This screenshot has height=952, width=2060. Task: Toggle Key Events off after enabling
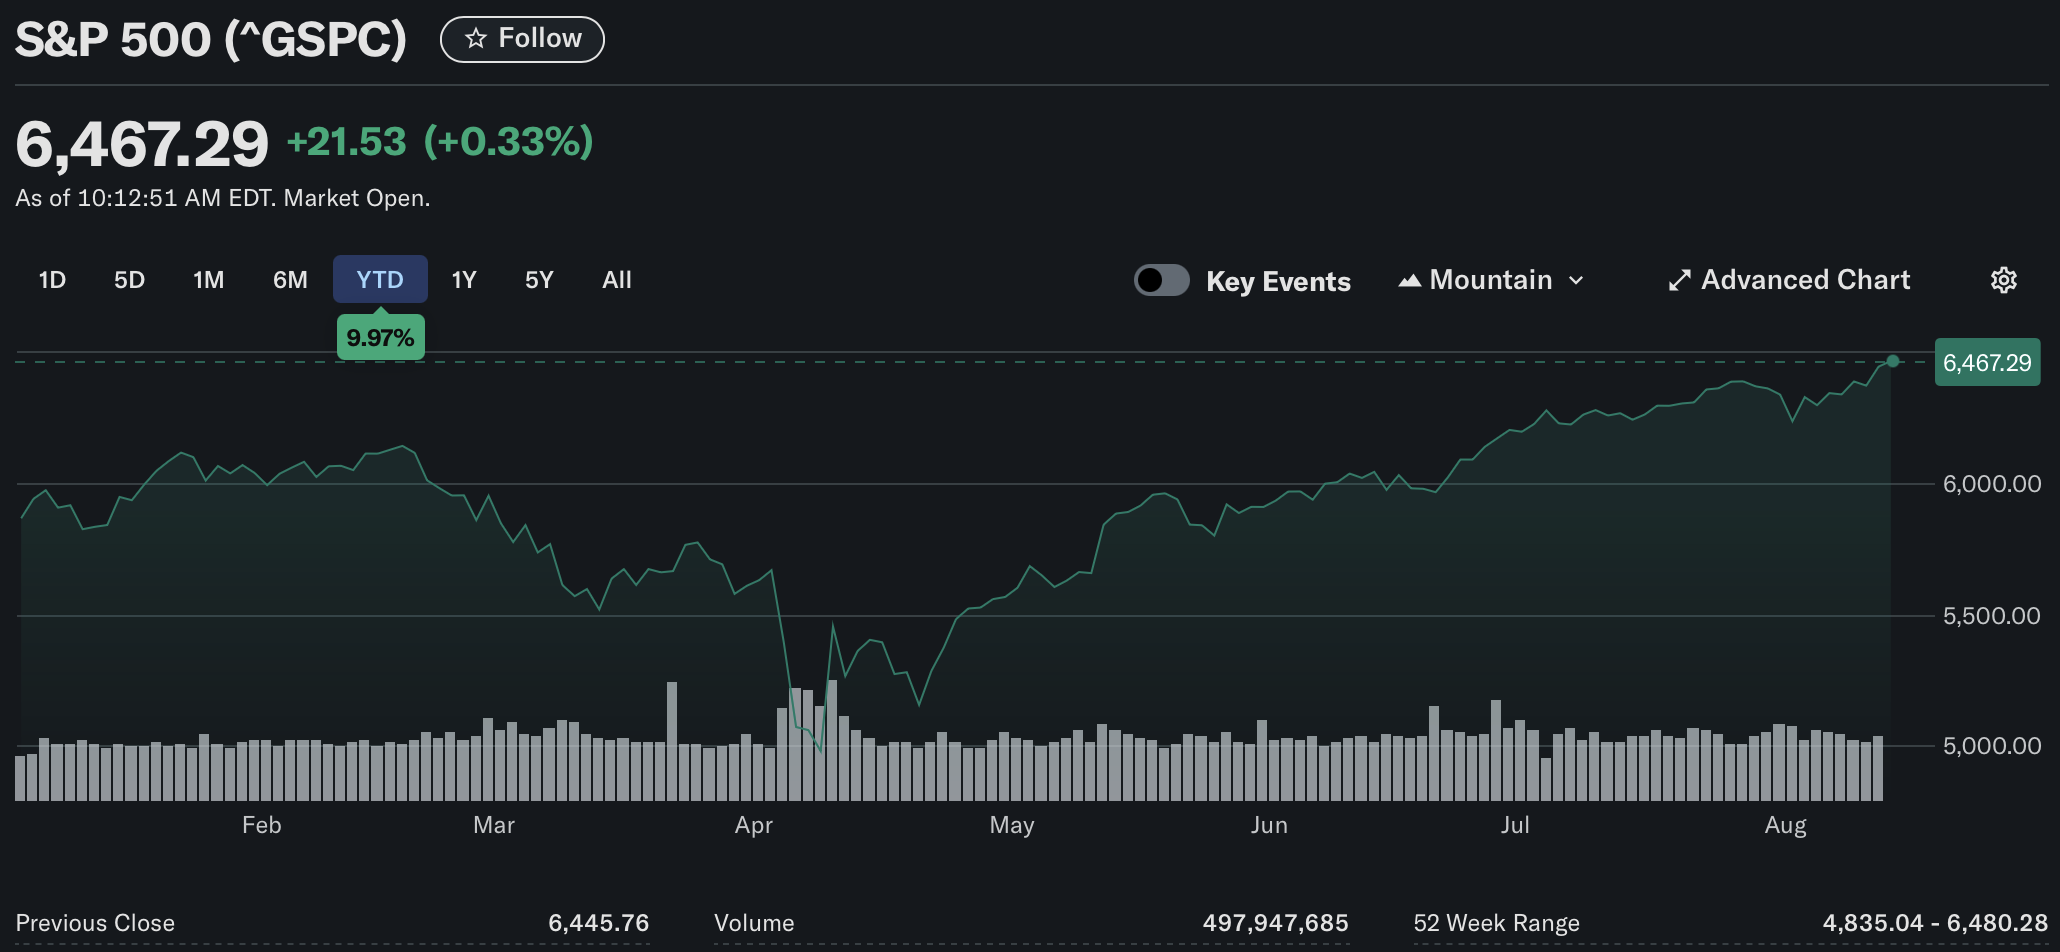pyautogui.click(x=1161, y=280)
